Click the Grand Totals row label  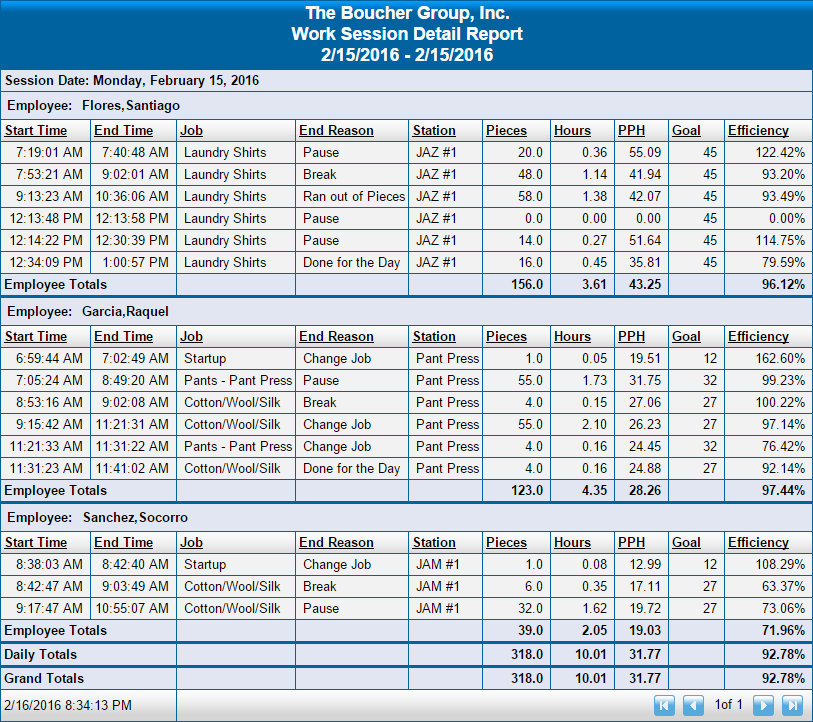[x=44, y=678]
